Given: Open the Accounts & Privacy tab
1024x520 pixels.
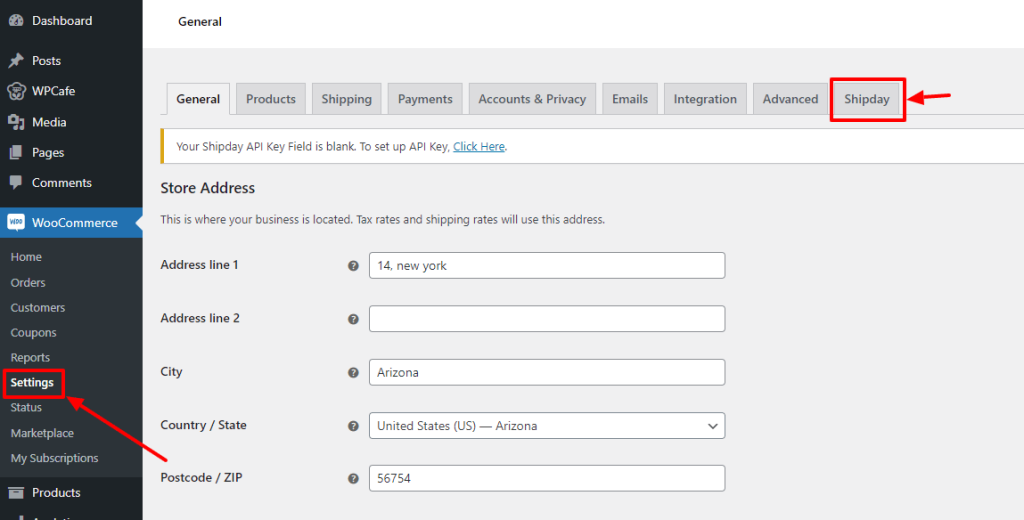Looking at the screenshot, I should [532, 99].
